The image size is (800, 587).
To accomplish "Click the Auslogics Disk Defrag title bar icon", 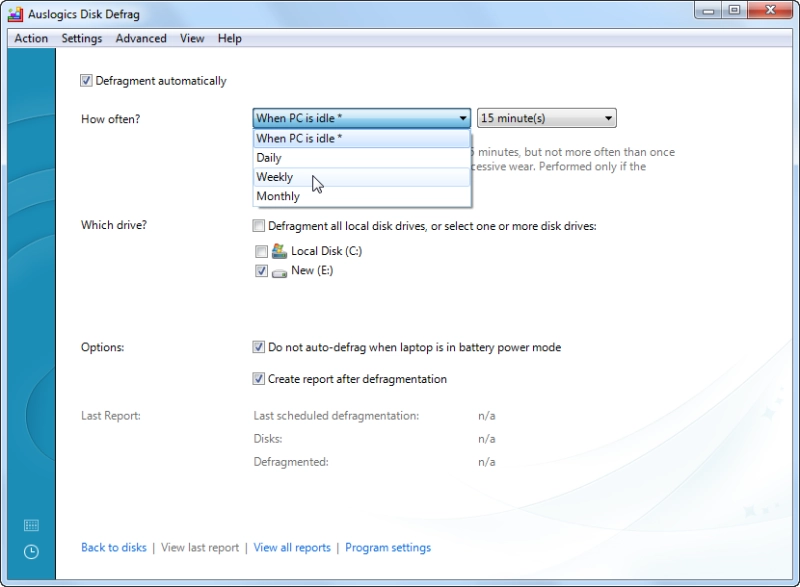I will [15, 14].
